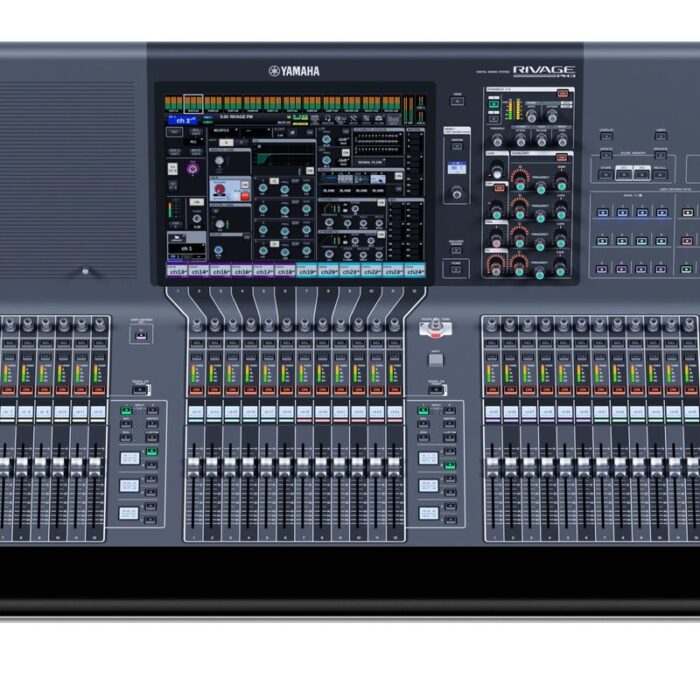
Task: Tap the purple user defined key beside the left bay
Action: [141, 335]
